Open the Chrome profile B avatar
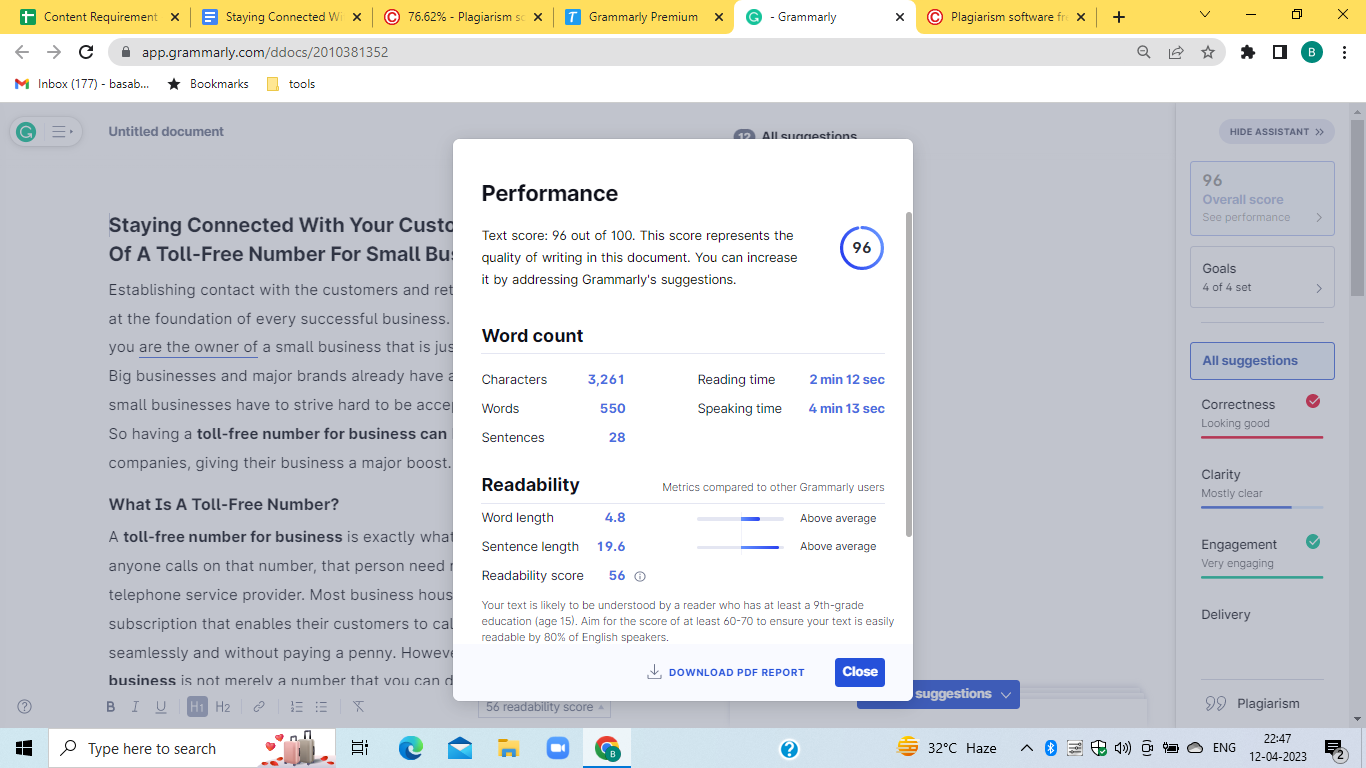Image resolution: width=1366 pixels, height=768 pixels. pyautogui.click(x=1311, y=52)
